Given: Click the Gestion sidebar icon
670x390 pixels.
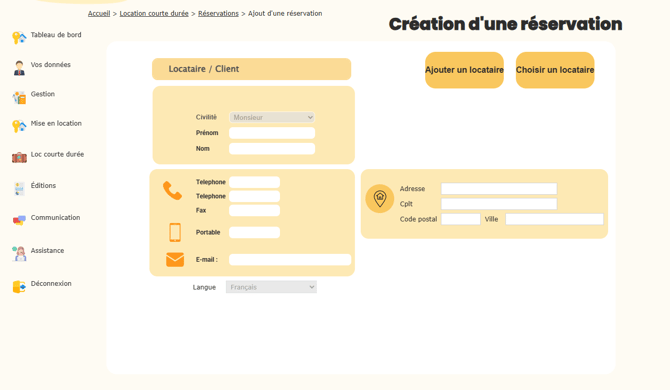Looking at the screenshot, I should [19, 97].
